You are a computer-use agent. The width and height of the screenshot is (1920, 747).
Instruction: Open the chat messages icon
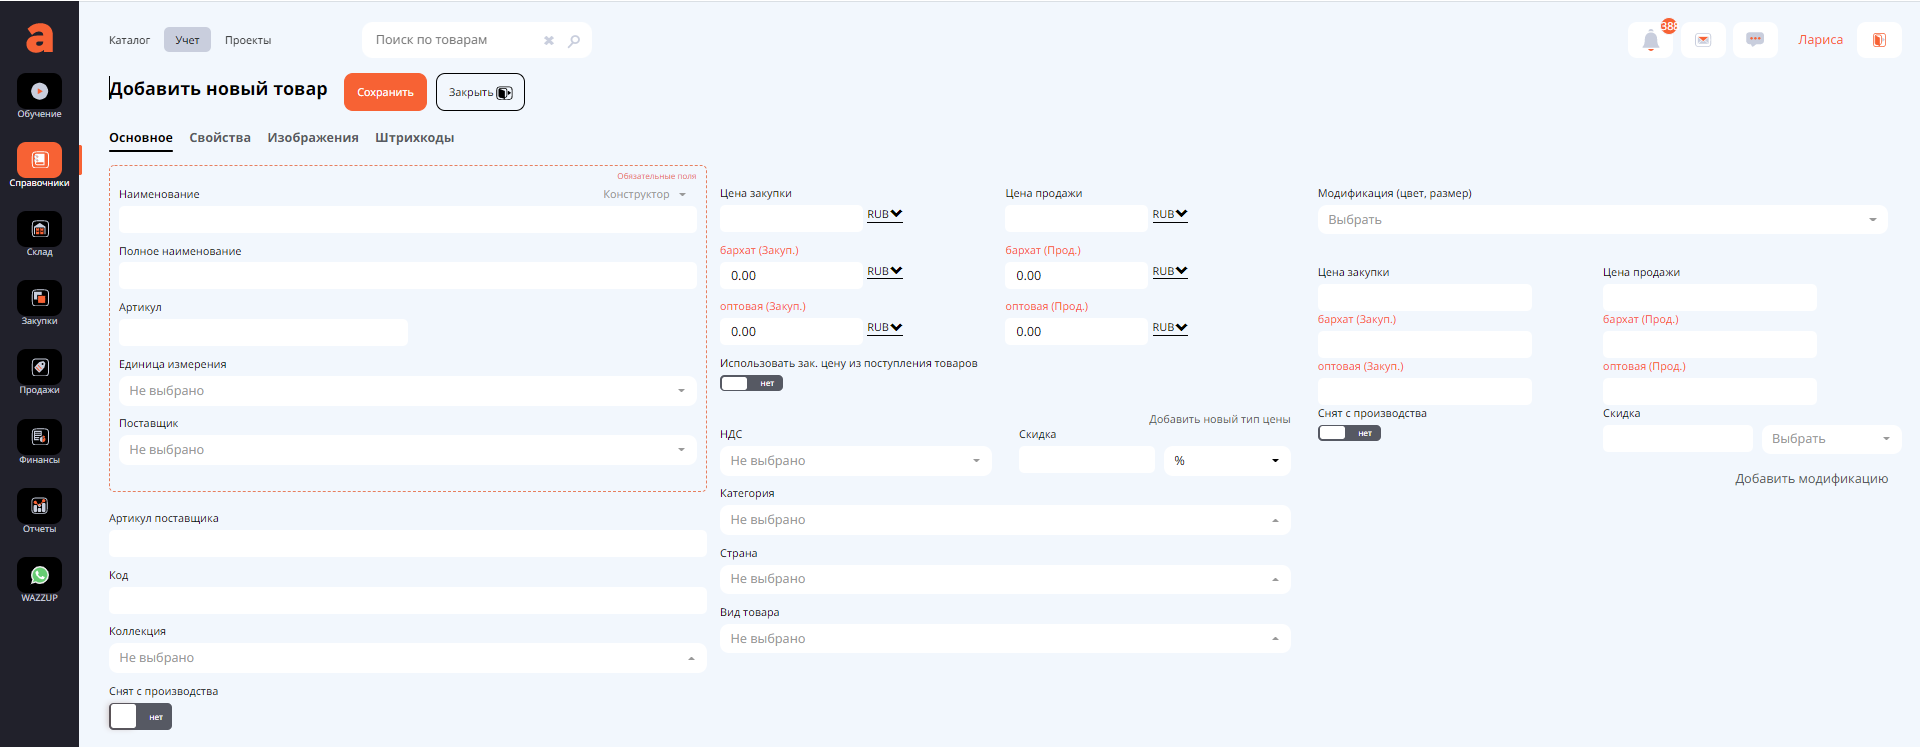click(1754, 40)
